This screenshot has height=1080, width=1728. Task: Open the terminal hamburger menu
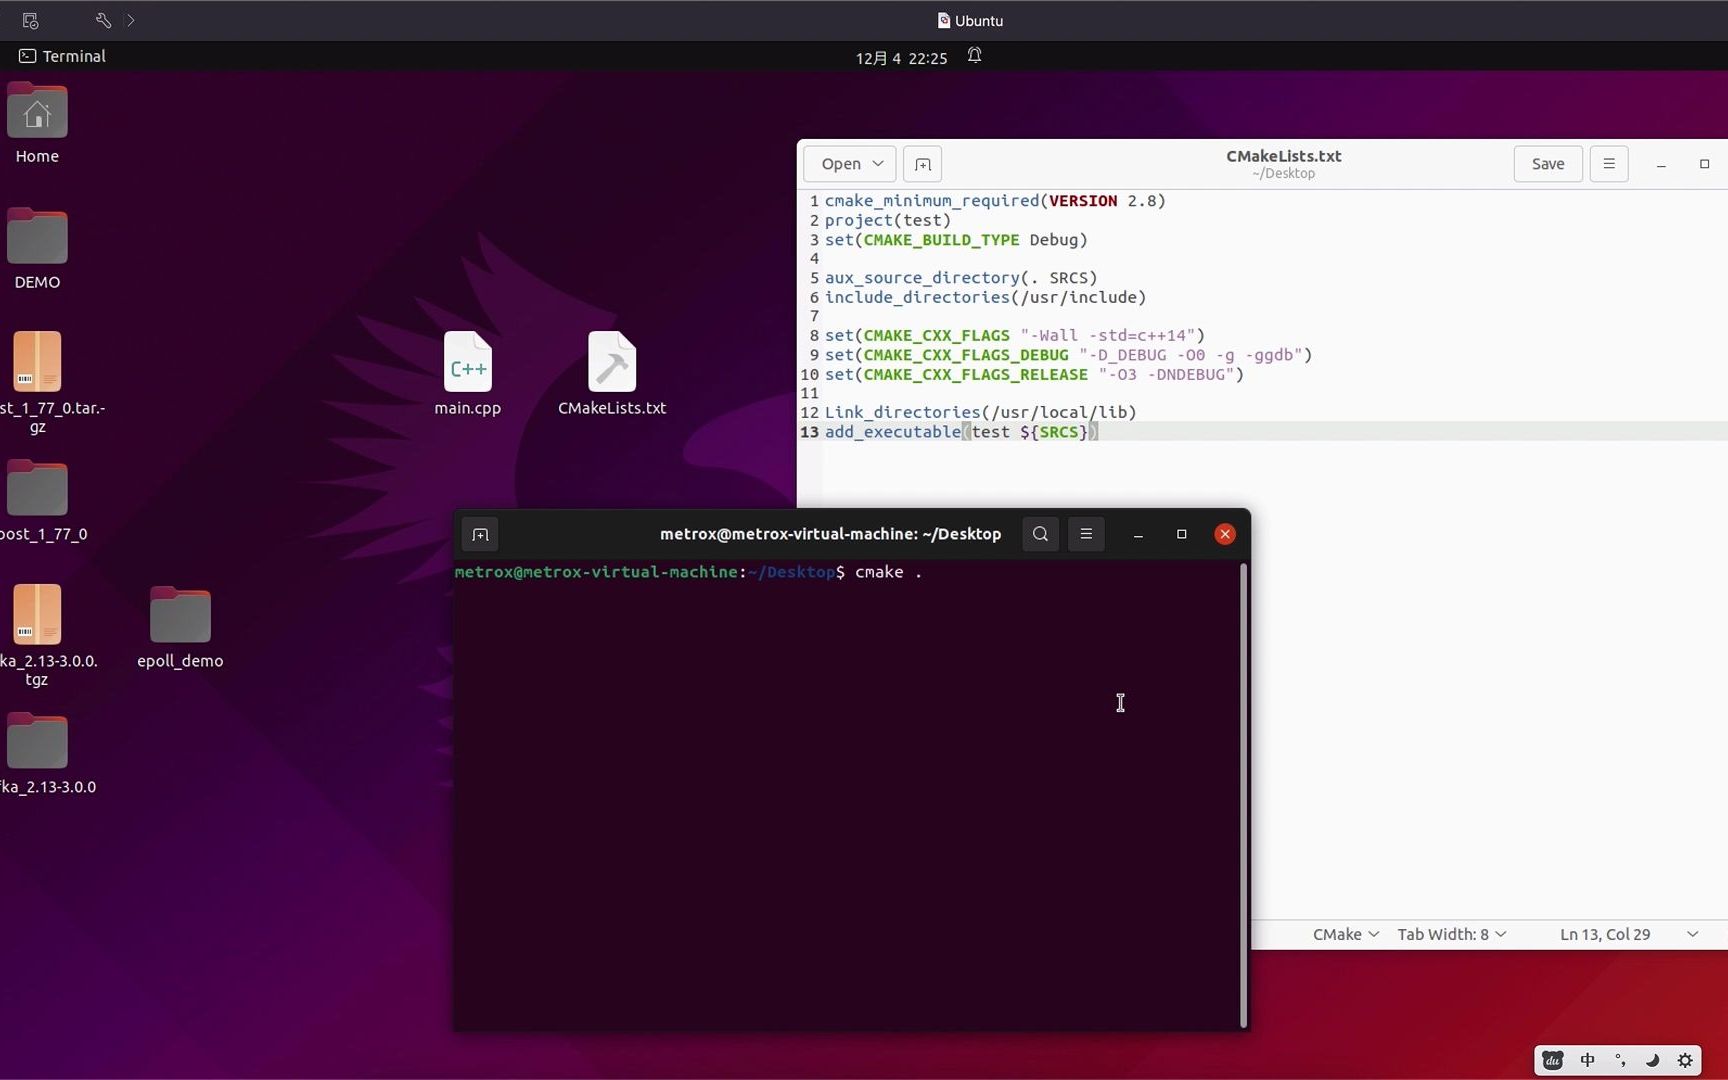[1086, 534]
